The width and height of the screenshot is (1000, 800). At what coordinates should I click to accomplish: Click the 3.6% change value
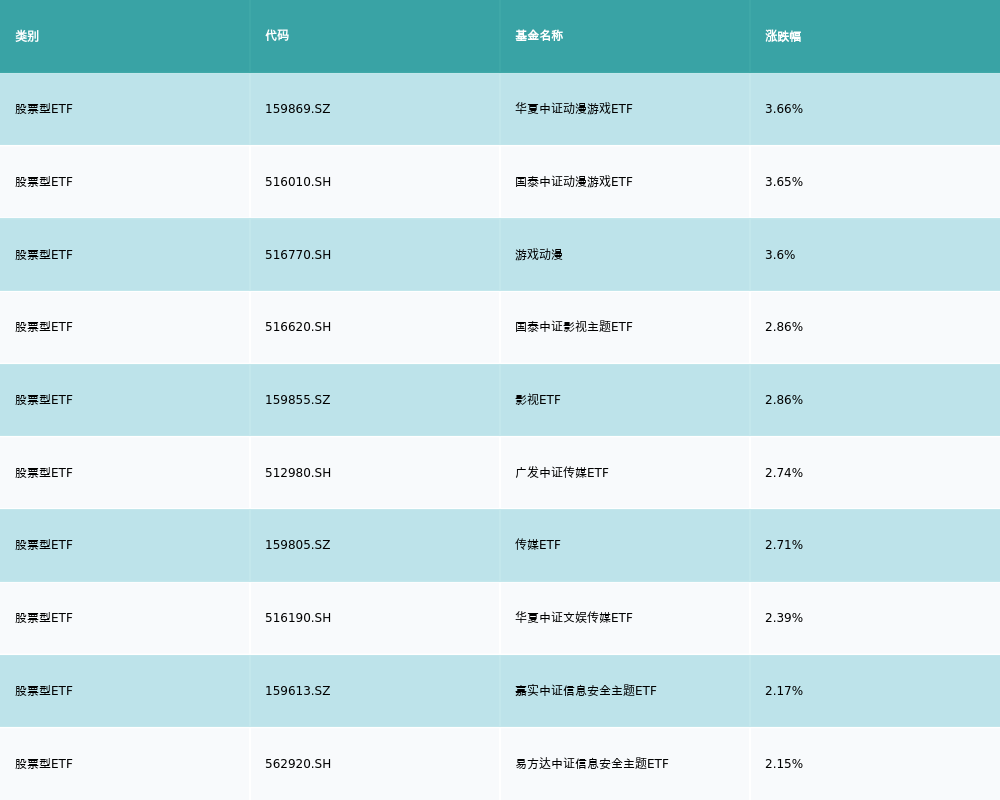tap(780, 255)
